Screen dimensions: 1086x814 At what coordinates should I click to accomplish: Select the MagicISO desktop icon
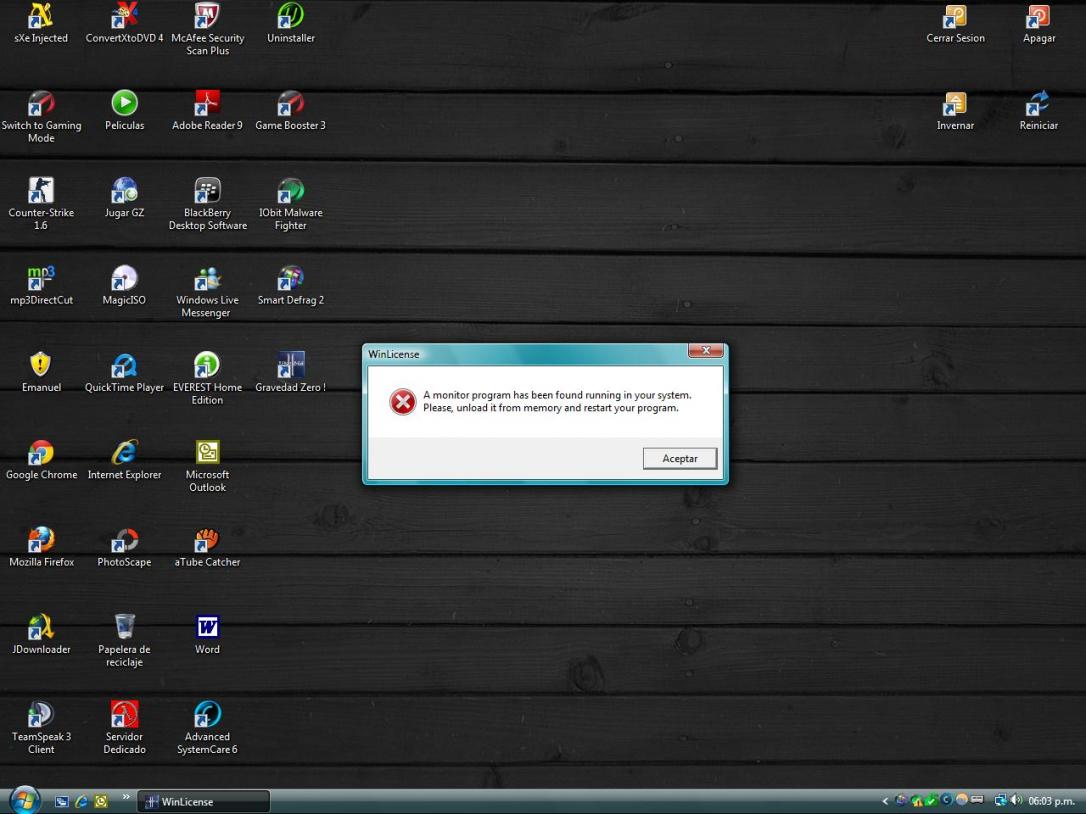[125, 285]
